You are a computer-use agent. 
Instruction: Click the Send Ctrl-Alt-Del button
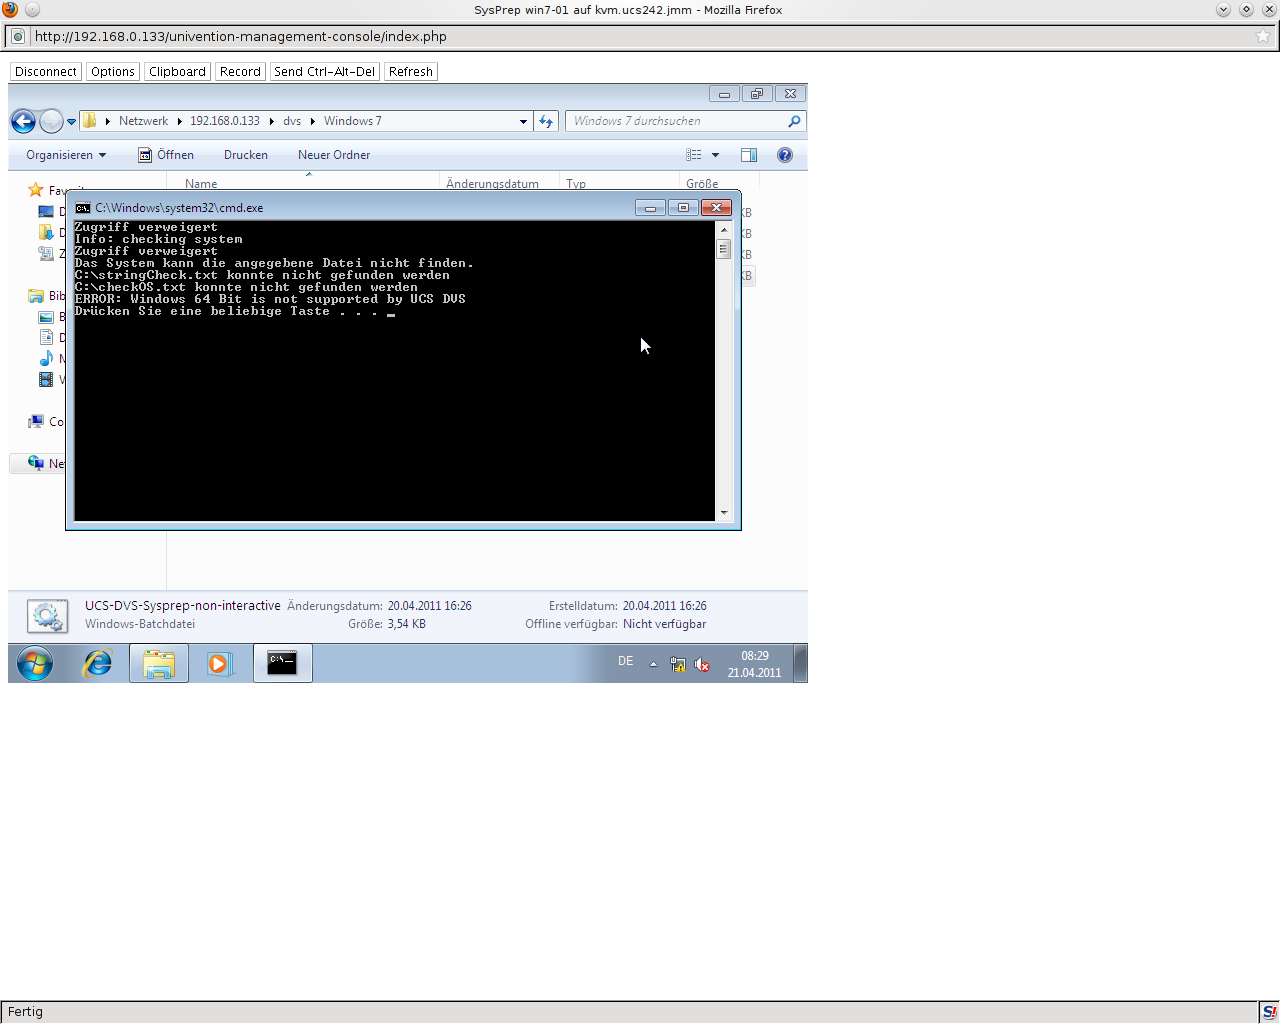point(324,72)
